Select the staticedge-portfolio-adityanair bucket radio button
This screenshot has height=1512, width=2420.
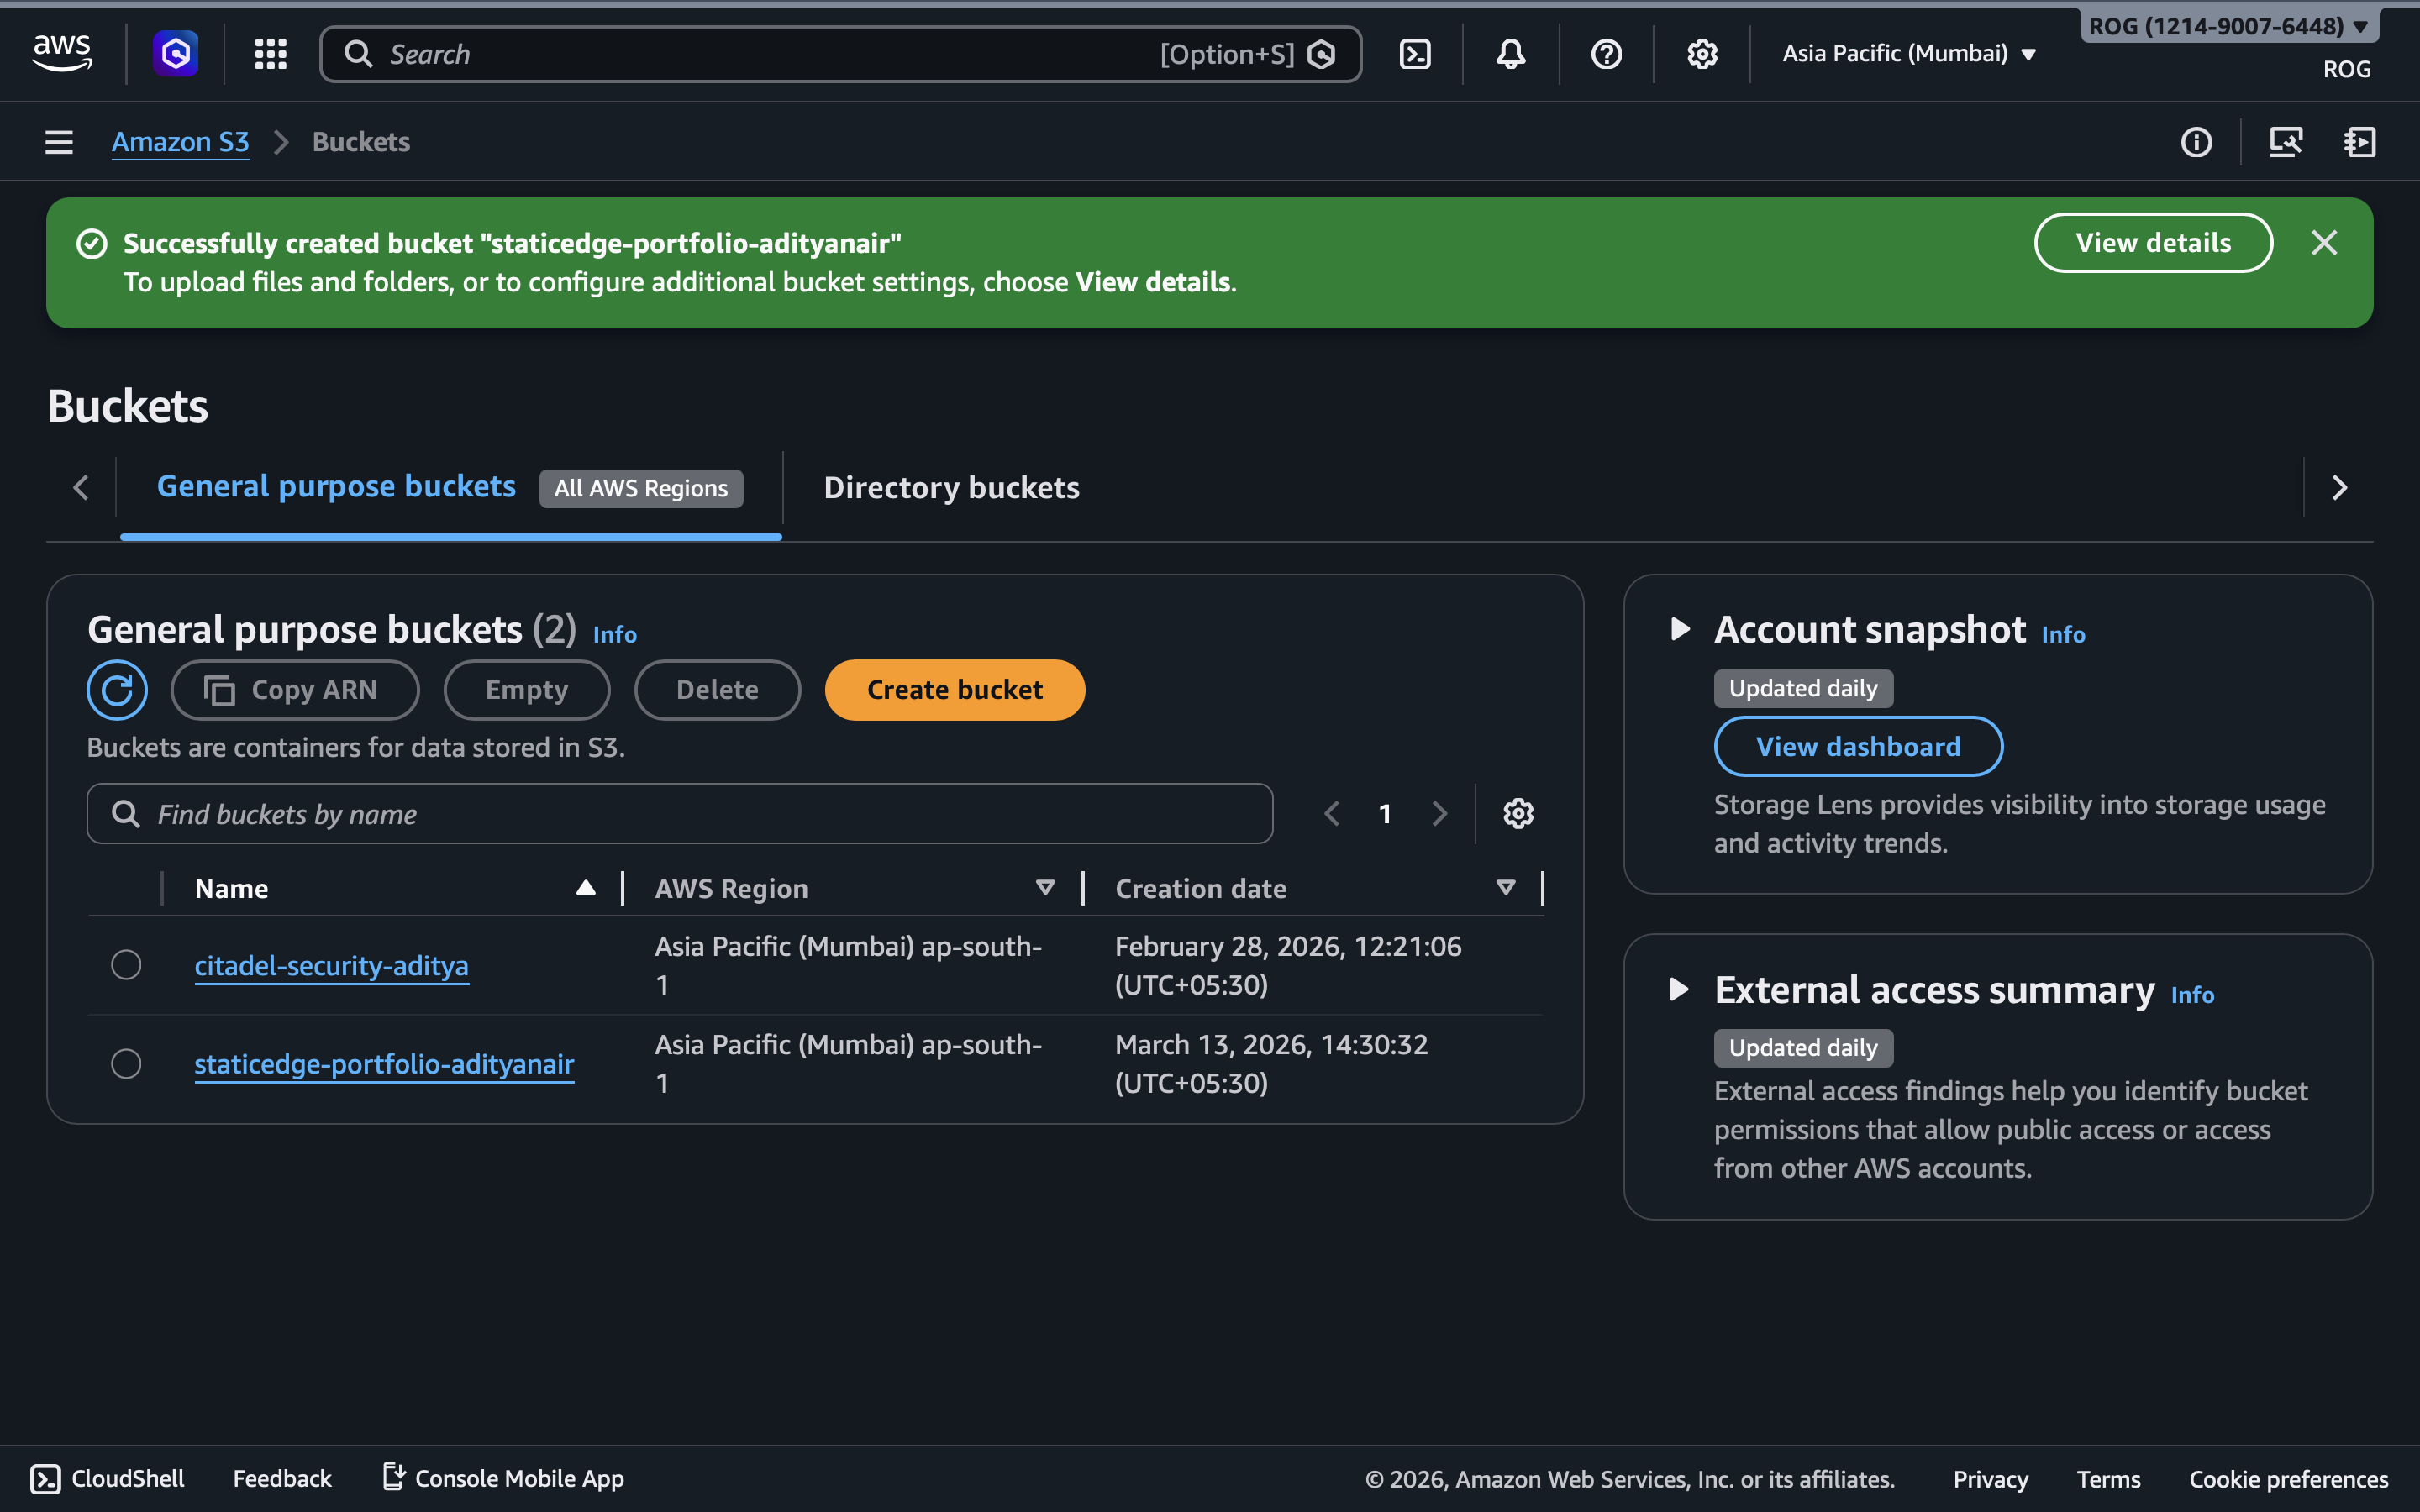(126, 1063)
